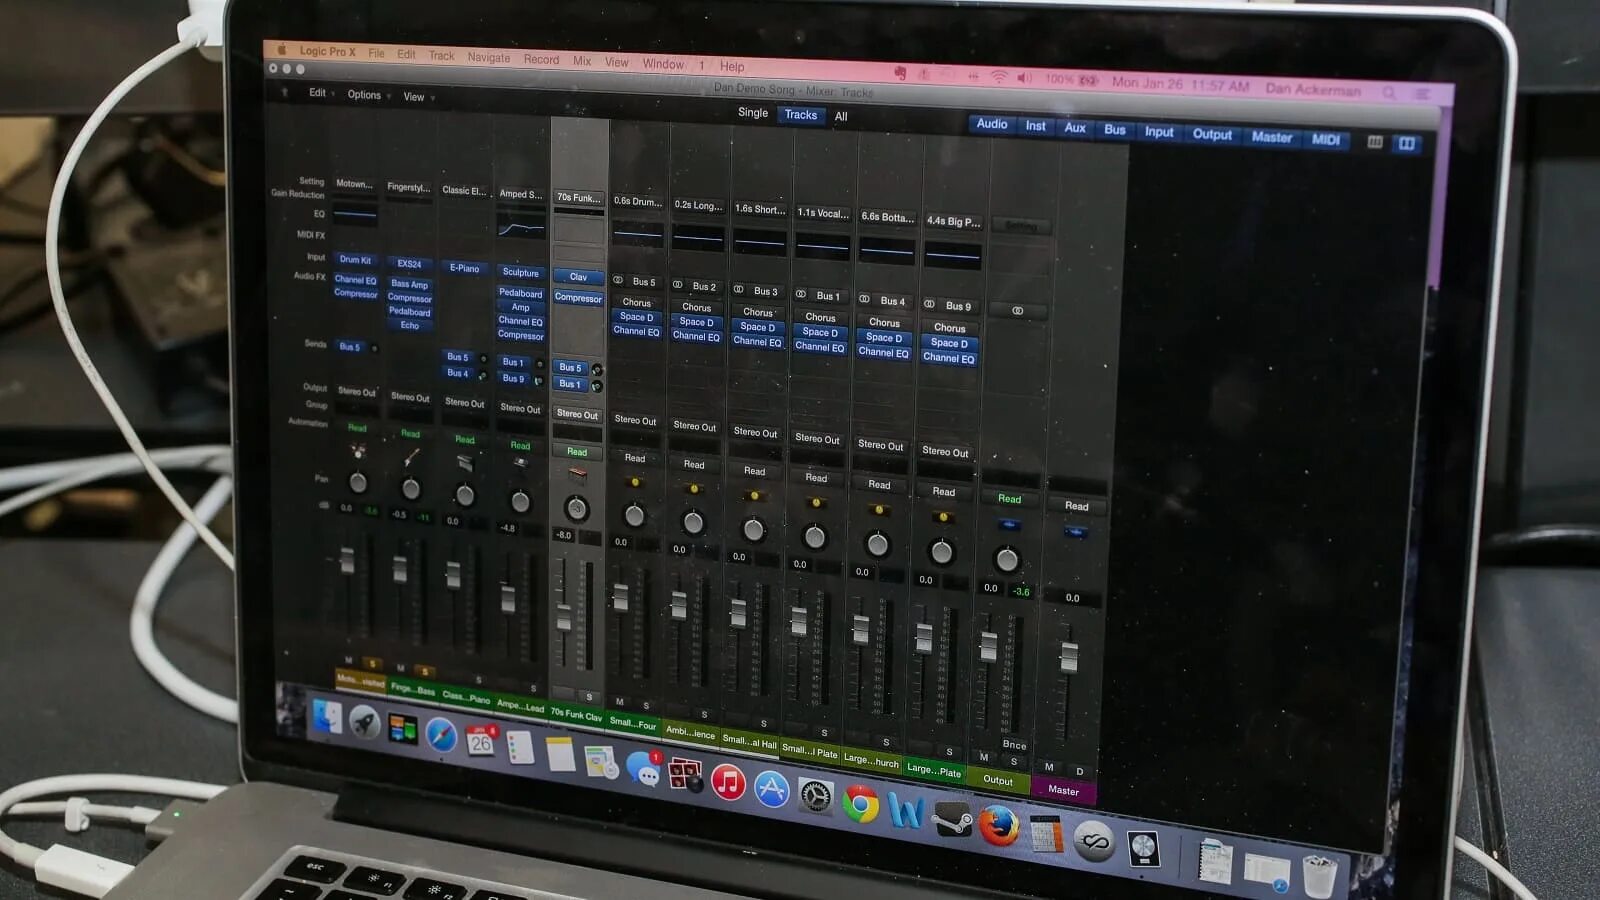Open Bus 5 send slot on Motown strip
The height and width of the screenshot is (900, 1600).
(349, 347)
